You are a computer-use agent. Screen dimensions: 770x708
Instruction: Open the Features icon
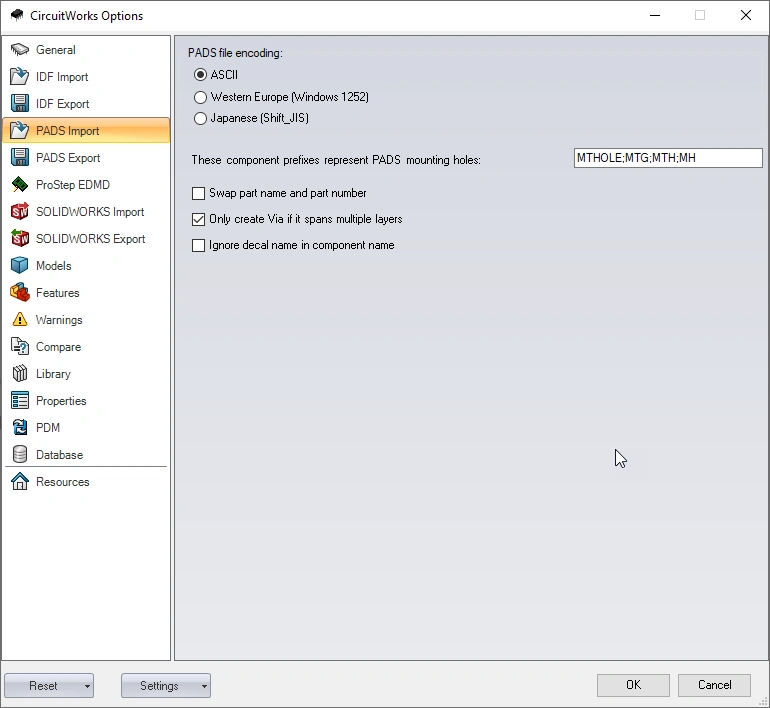[x=20, y=293]
